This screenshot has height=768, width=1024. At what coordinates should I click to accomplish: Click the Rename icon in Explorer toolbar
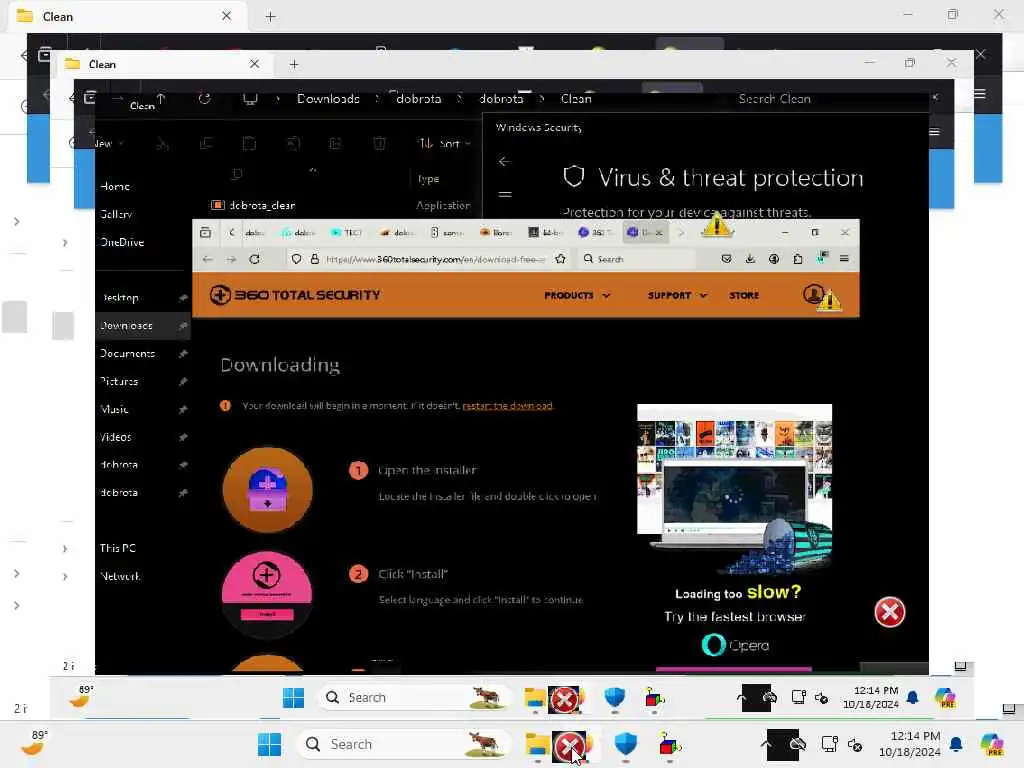pyautogui.click(x=293, y=143)
